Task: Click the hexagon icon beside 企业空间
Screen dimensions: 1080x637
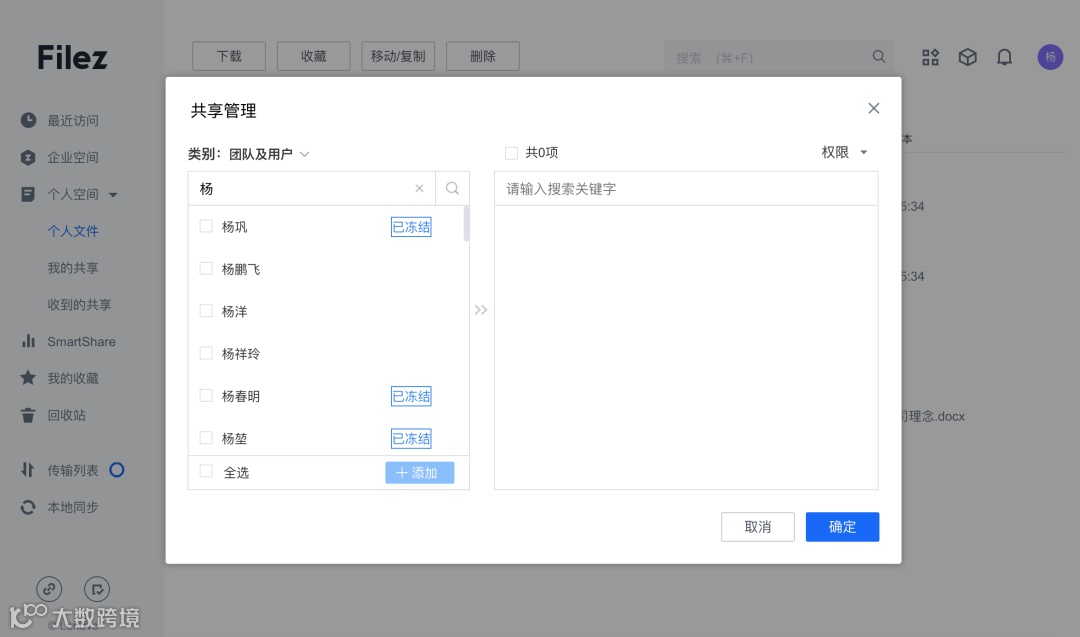Action: pyautogui.click(x=28, y=158)
